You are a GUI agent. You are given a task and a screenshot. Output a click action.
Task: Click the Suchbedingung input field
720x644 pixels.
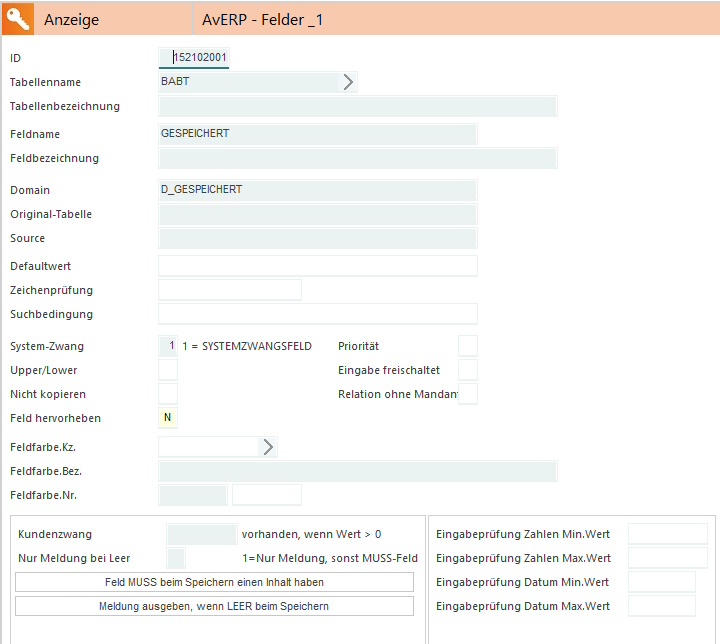[x=317, y=314]
